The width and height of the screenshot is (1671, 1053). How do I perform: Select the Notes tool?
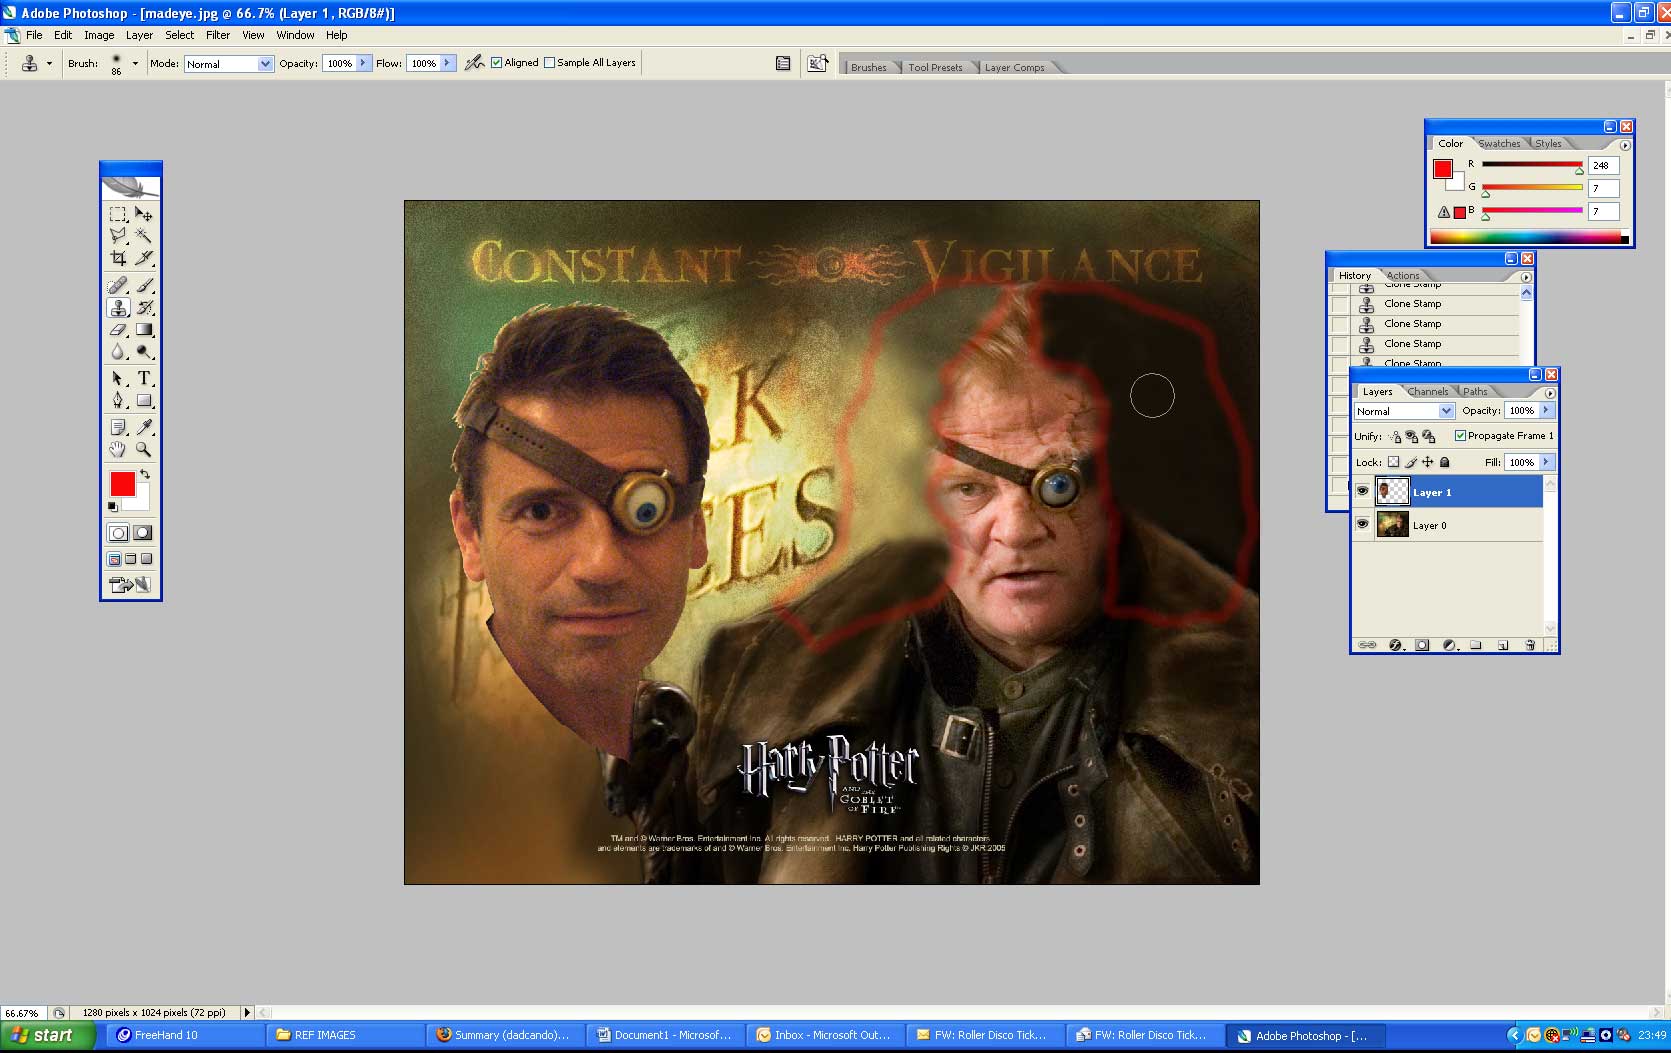pyautogui.click(x=118, y=428)
